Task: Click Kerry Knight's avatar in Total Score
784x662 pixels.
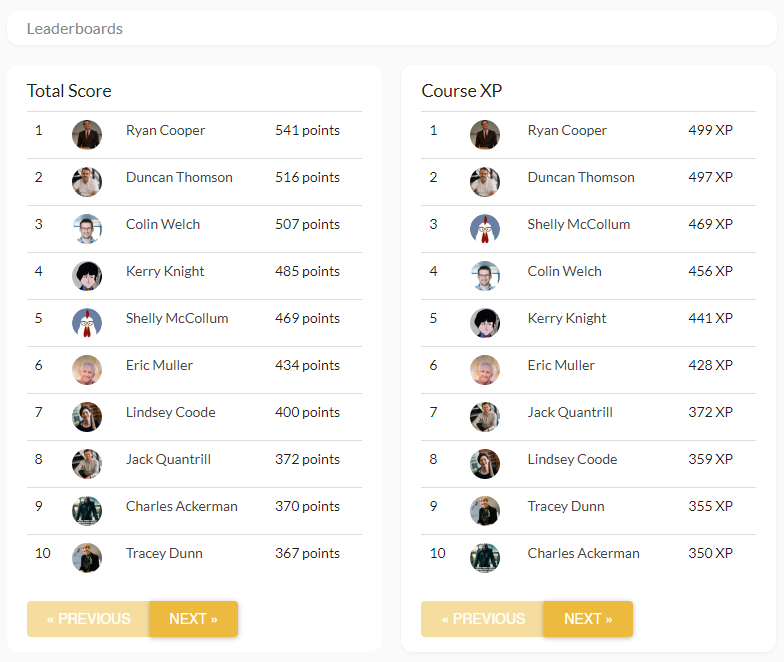Action: [87, 276]
